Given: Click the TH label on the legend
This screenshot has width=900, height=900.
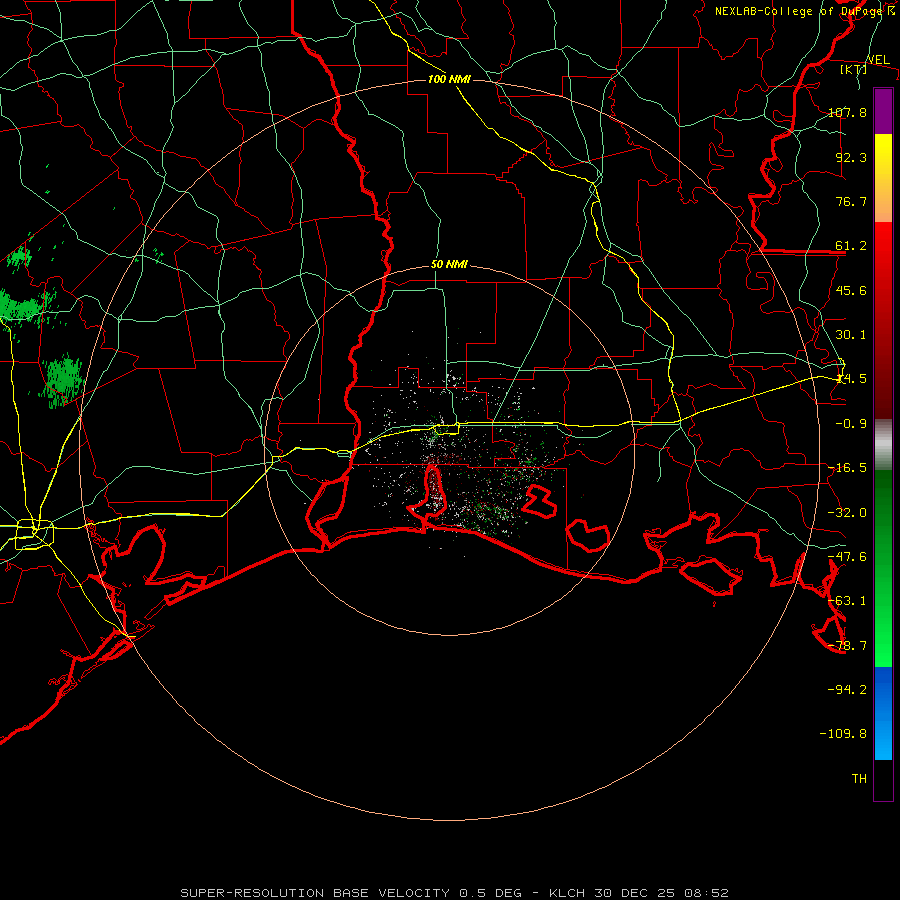Looking at the screenshot, I should click(859, 778).
